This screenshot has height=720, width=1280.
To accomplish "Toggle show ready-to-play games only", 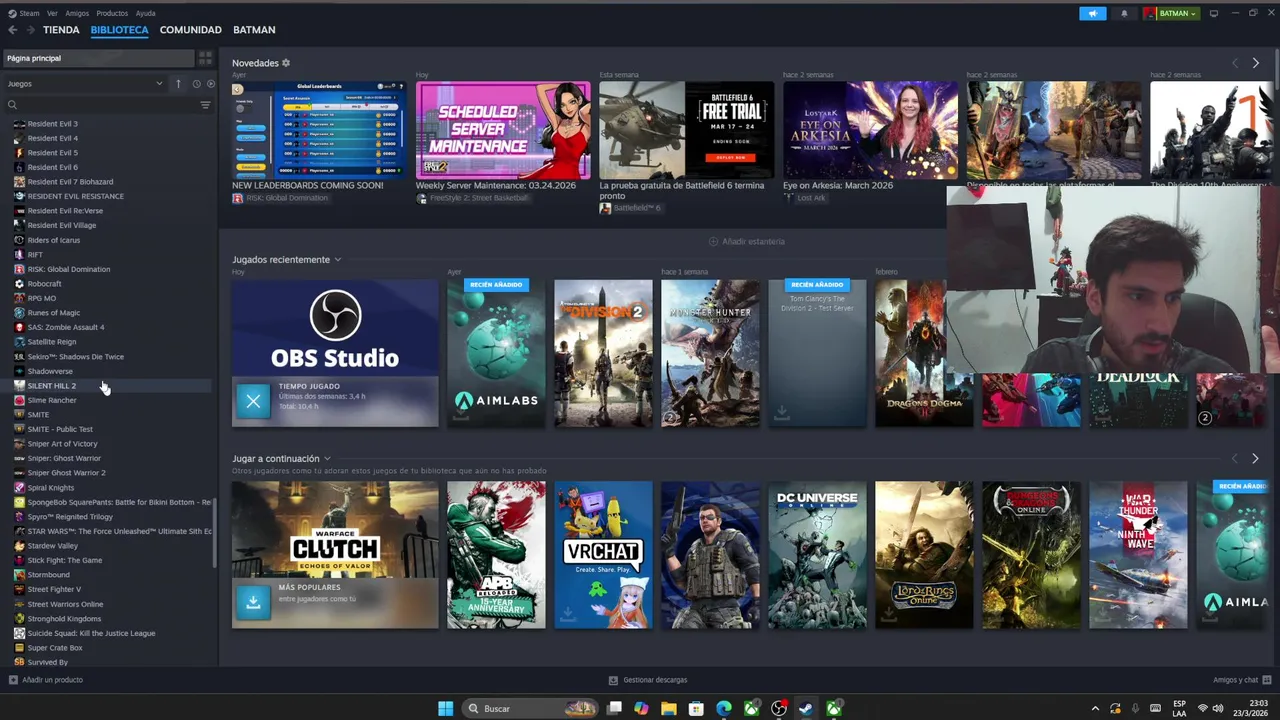I will (x=210, y=84).
